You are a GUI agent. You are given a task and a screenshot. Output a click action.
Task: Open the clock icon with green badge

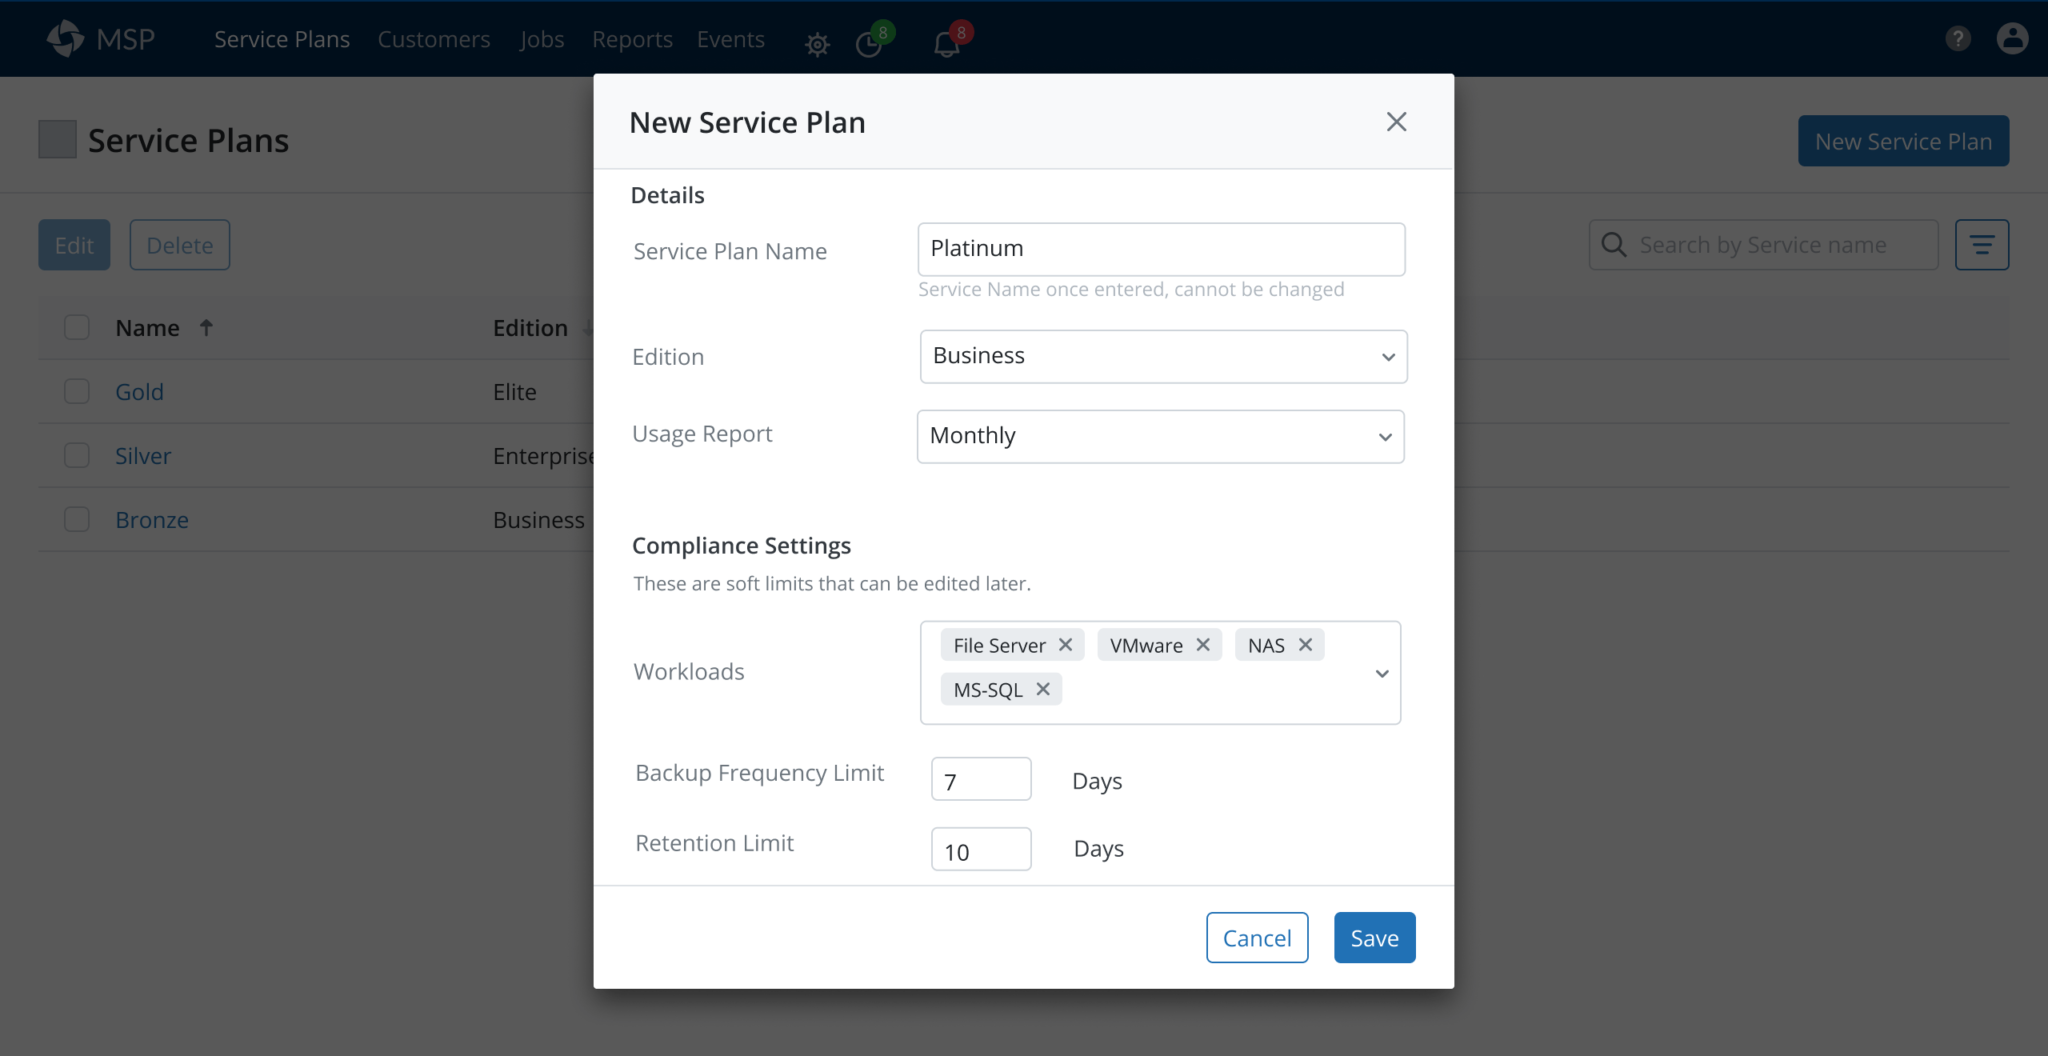(x=869, y=44)
